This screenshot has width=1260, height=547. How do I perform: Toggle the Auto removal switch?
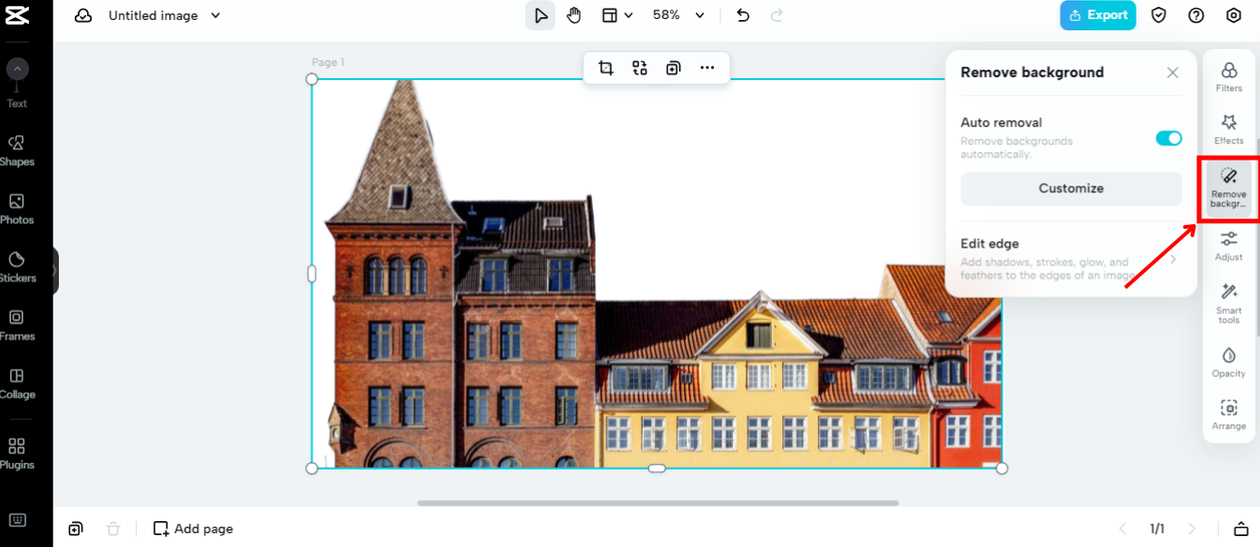click(1169, 138)
